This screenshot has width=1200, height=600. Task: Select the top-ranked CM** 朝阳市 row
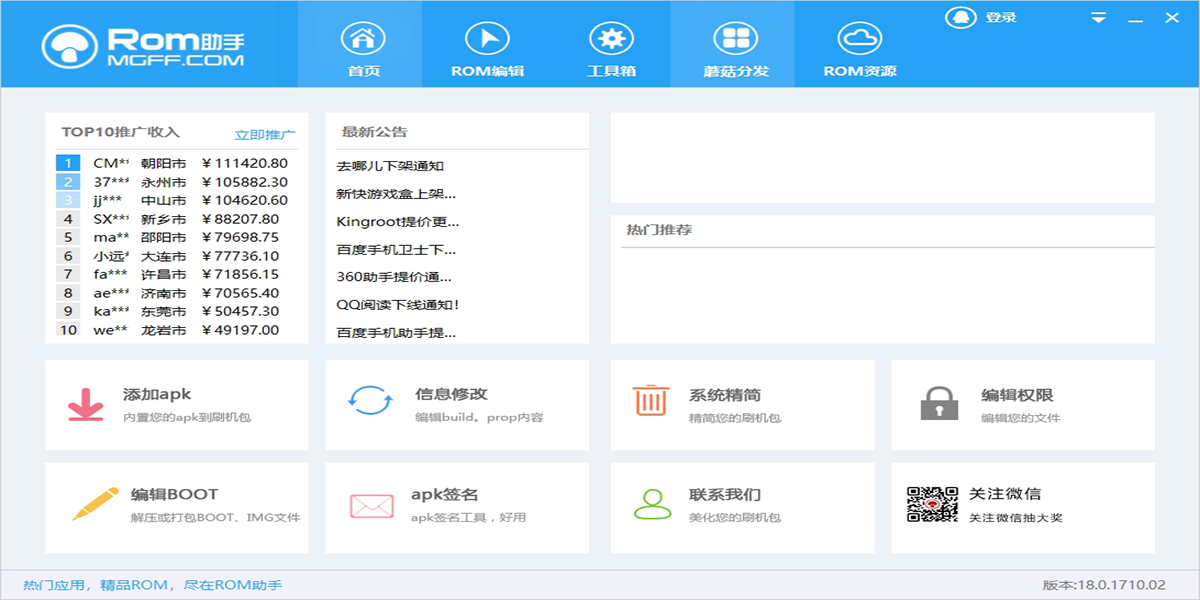[176, 163]
